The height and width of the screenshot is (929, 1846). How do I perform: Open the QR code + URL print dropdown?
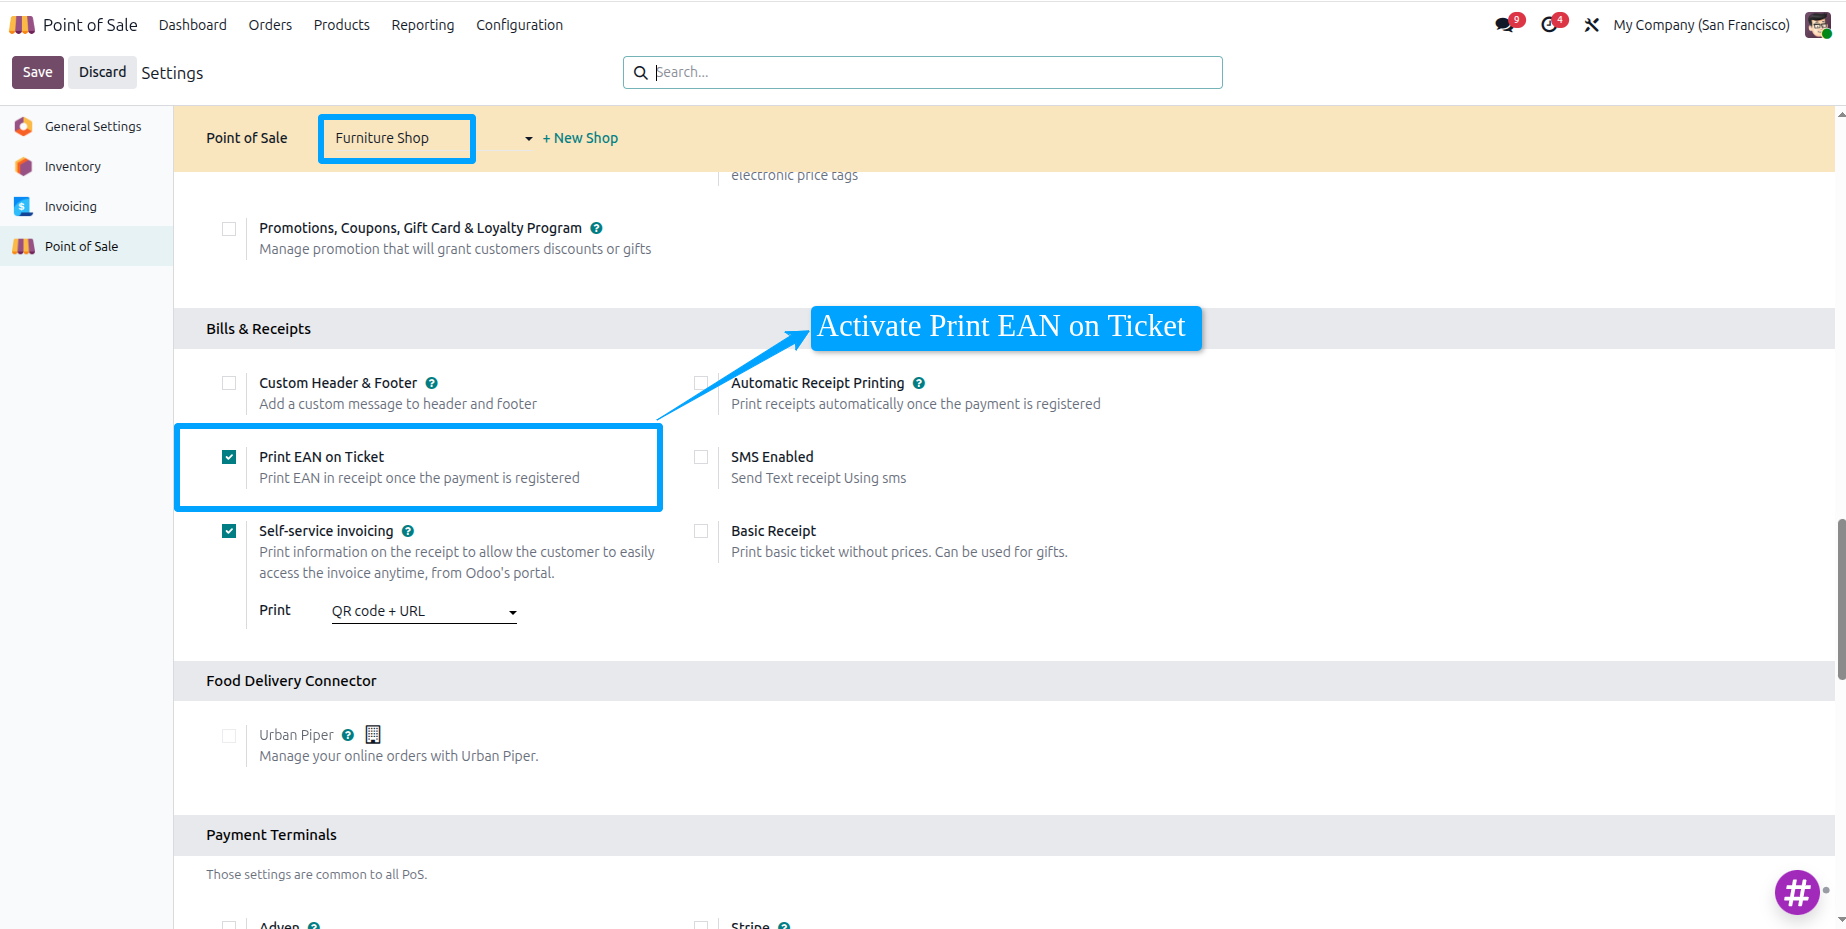[x=424, y=611]
